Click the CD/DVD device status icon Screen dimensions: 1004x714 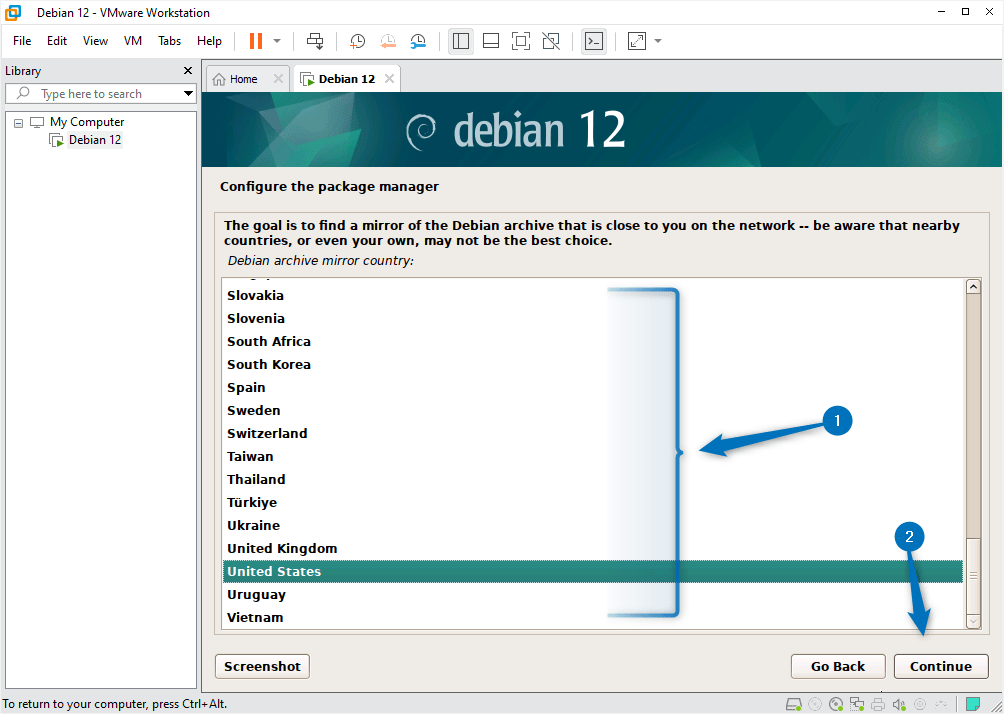(836, 704)
